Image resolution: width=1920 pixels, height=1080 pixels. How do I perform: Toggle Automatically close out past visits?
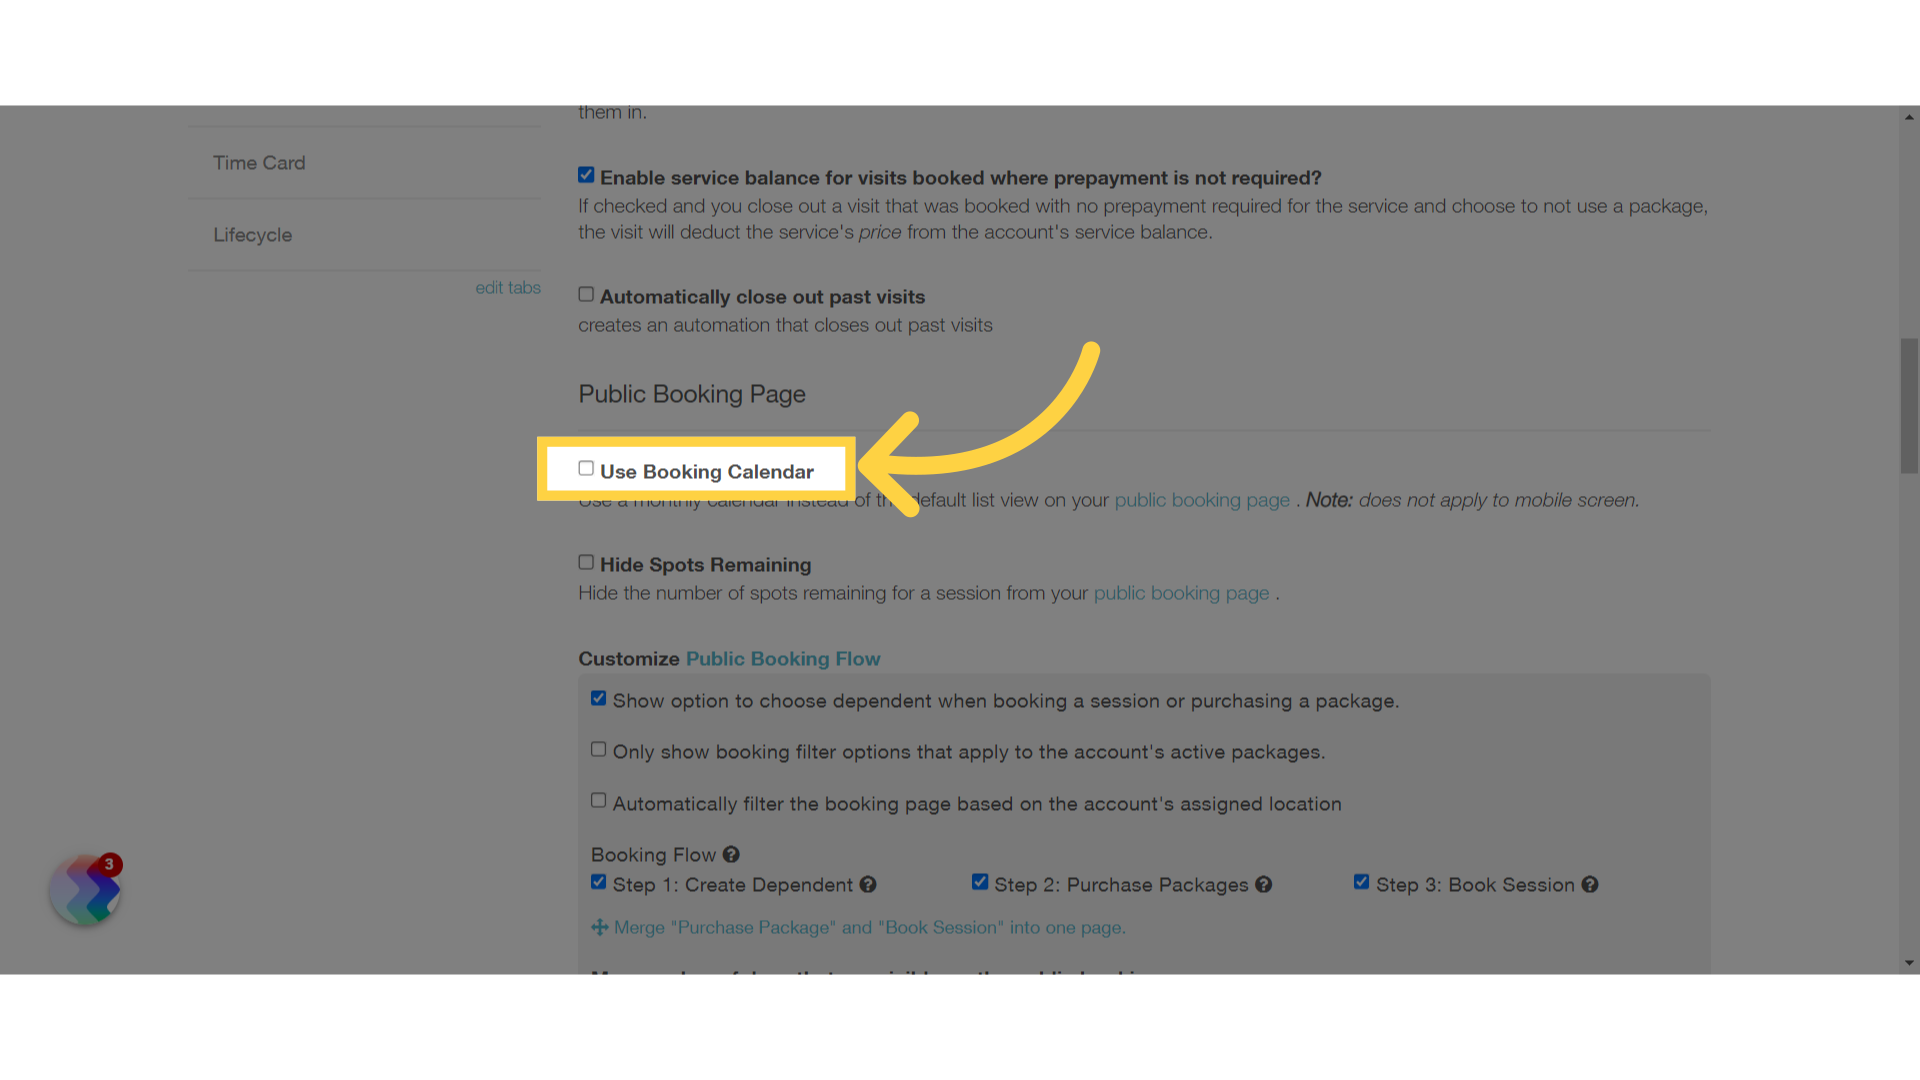pos(585,294)
